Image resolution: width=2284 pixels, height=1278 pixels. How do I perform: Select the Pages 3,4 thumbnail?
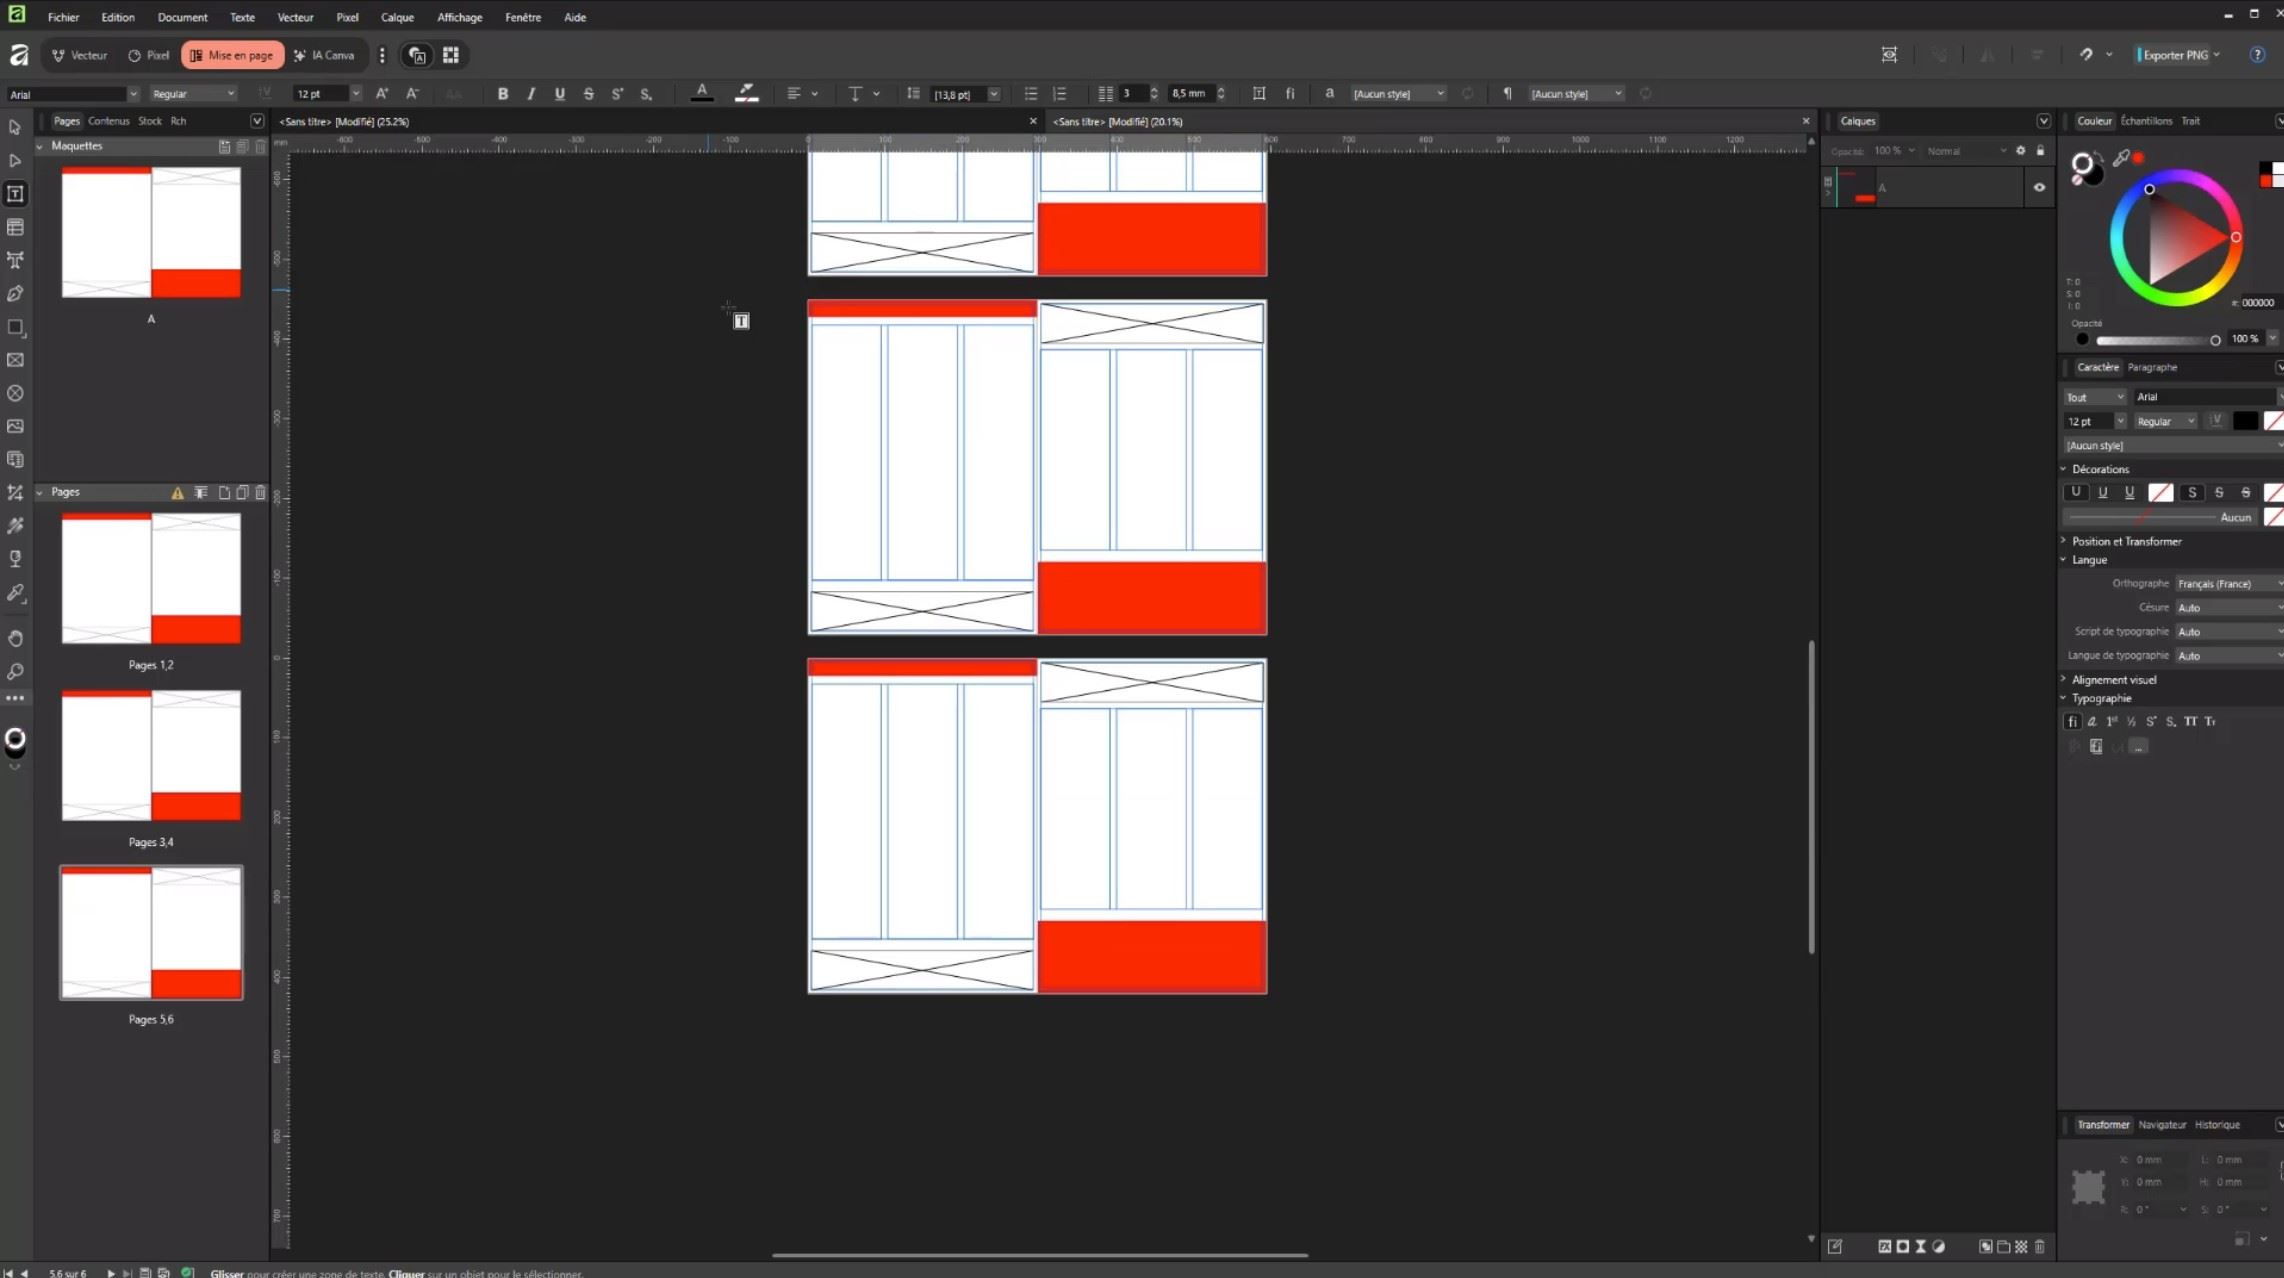tap(151, 756)
